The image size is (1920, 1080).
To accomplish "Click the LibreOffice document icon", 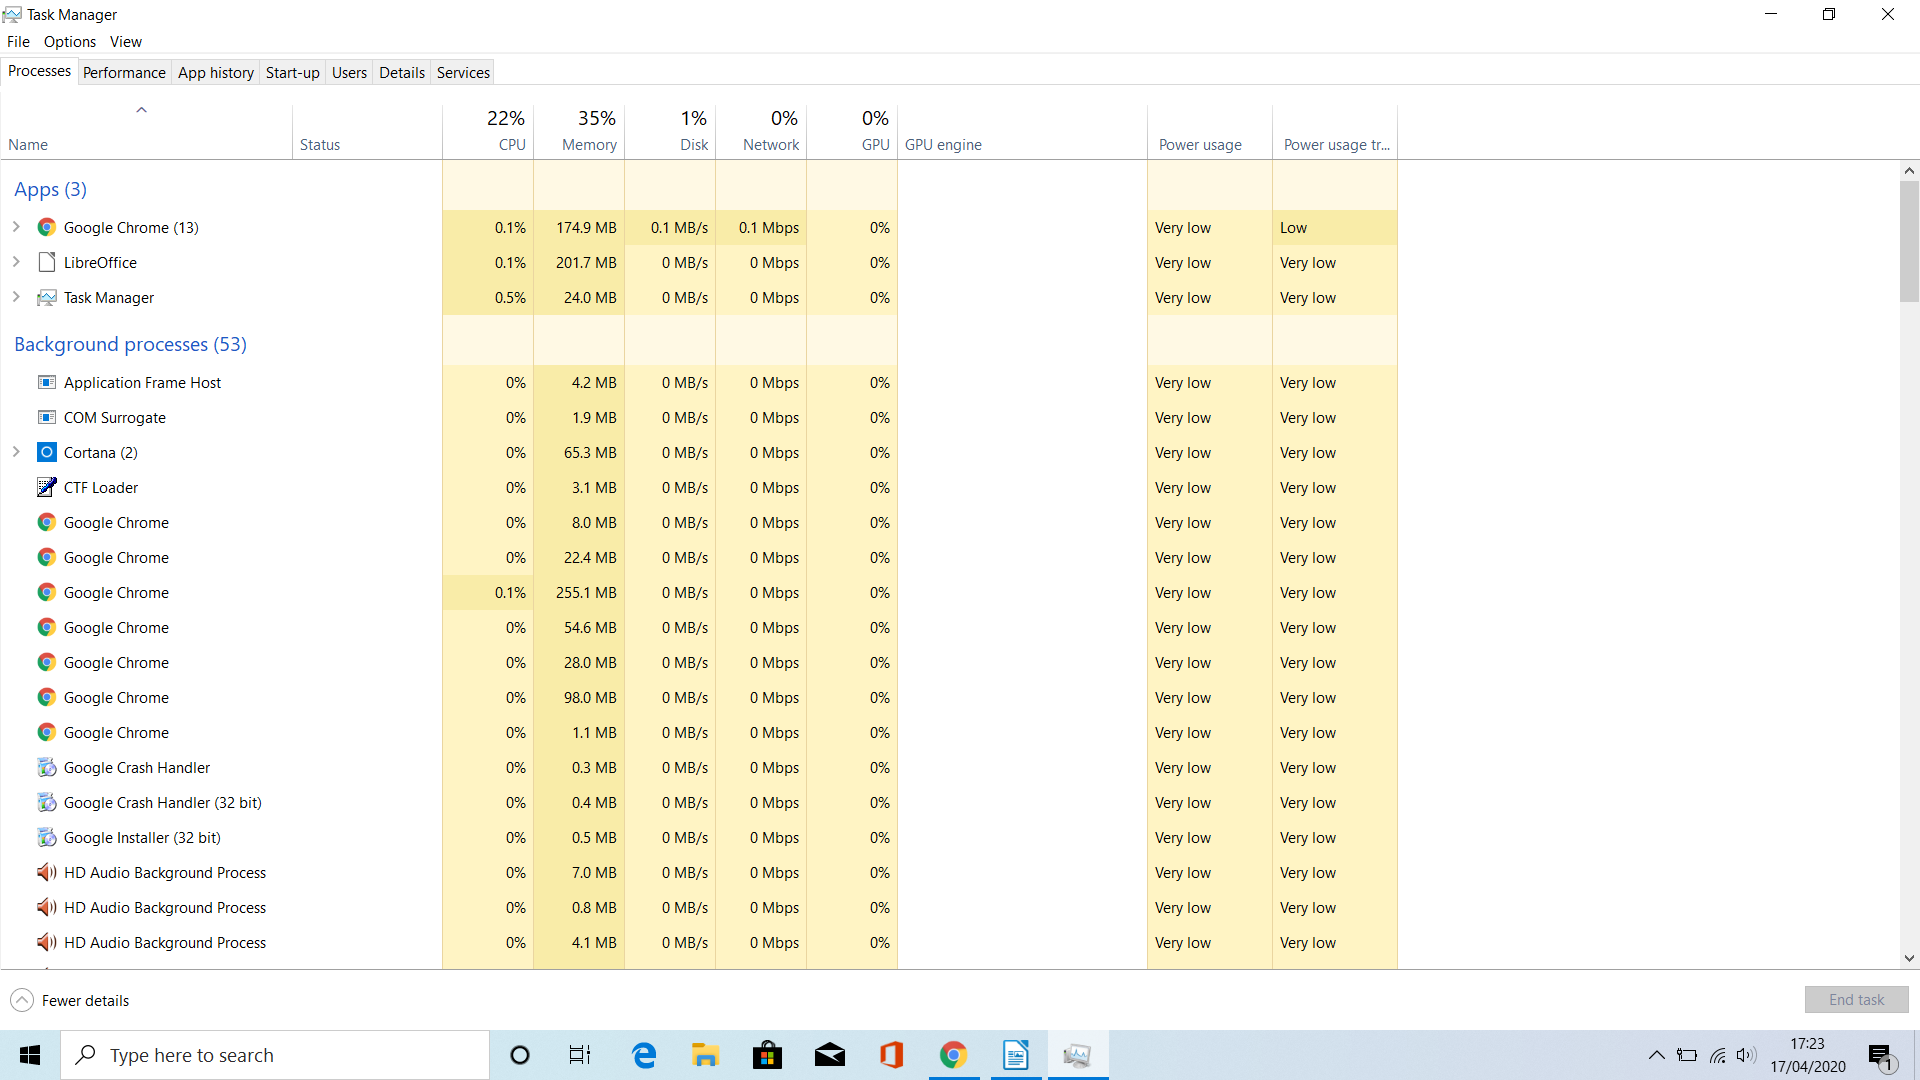I will tap(46, 262).
